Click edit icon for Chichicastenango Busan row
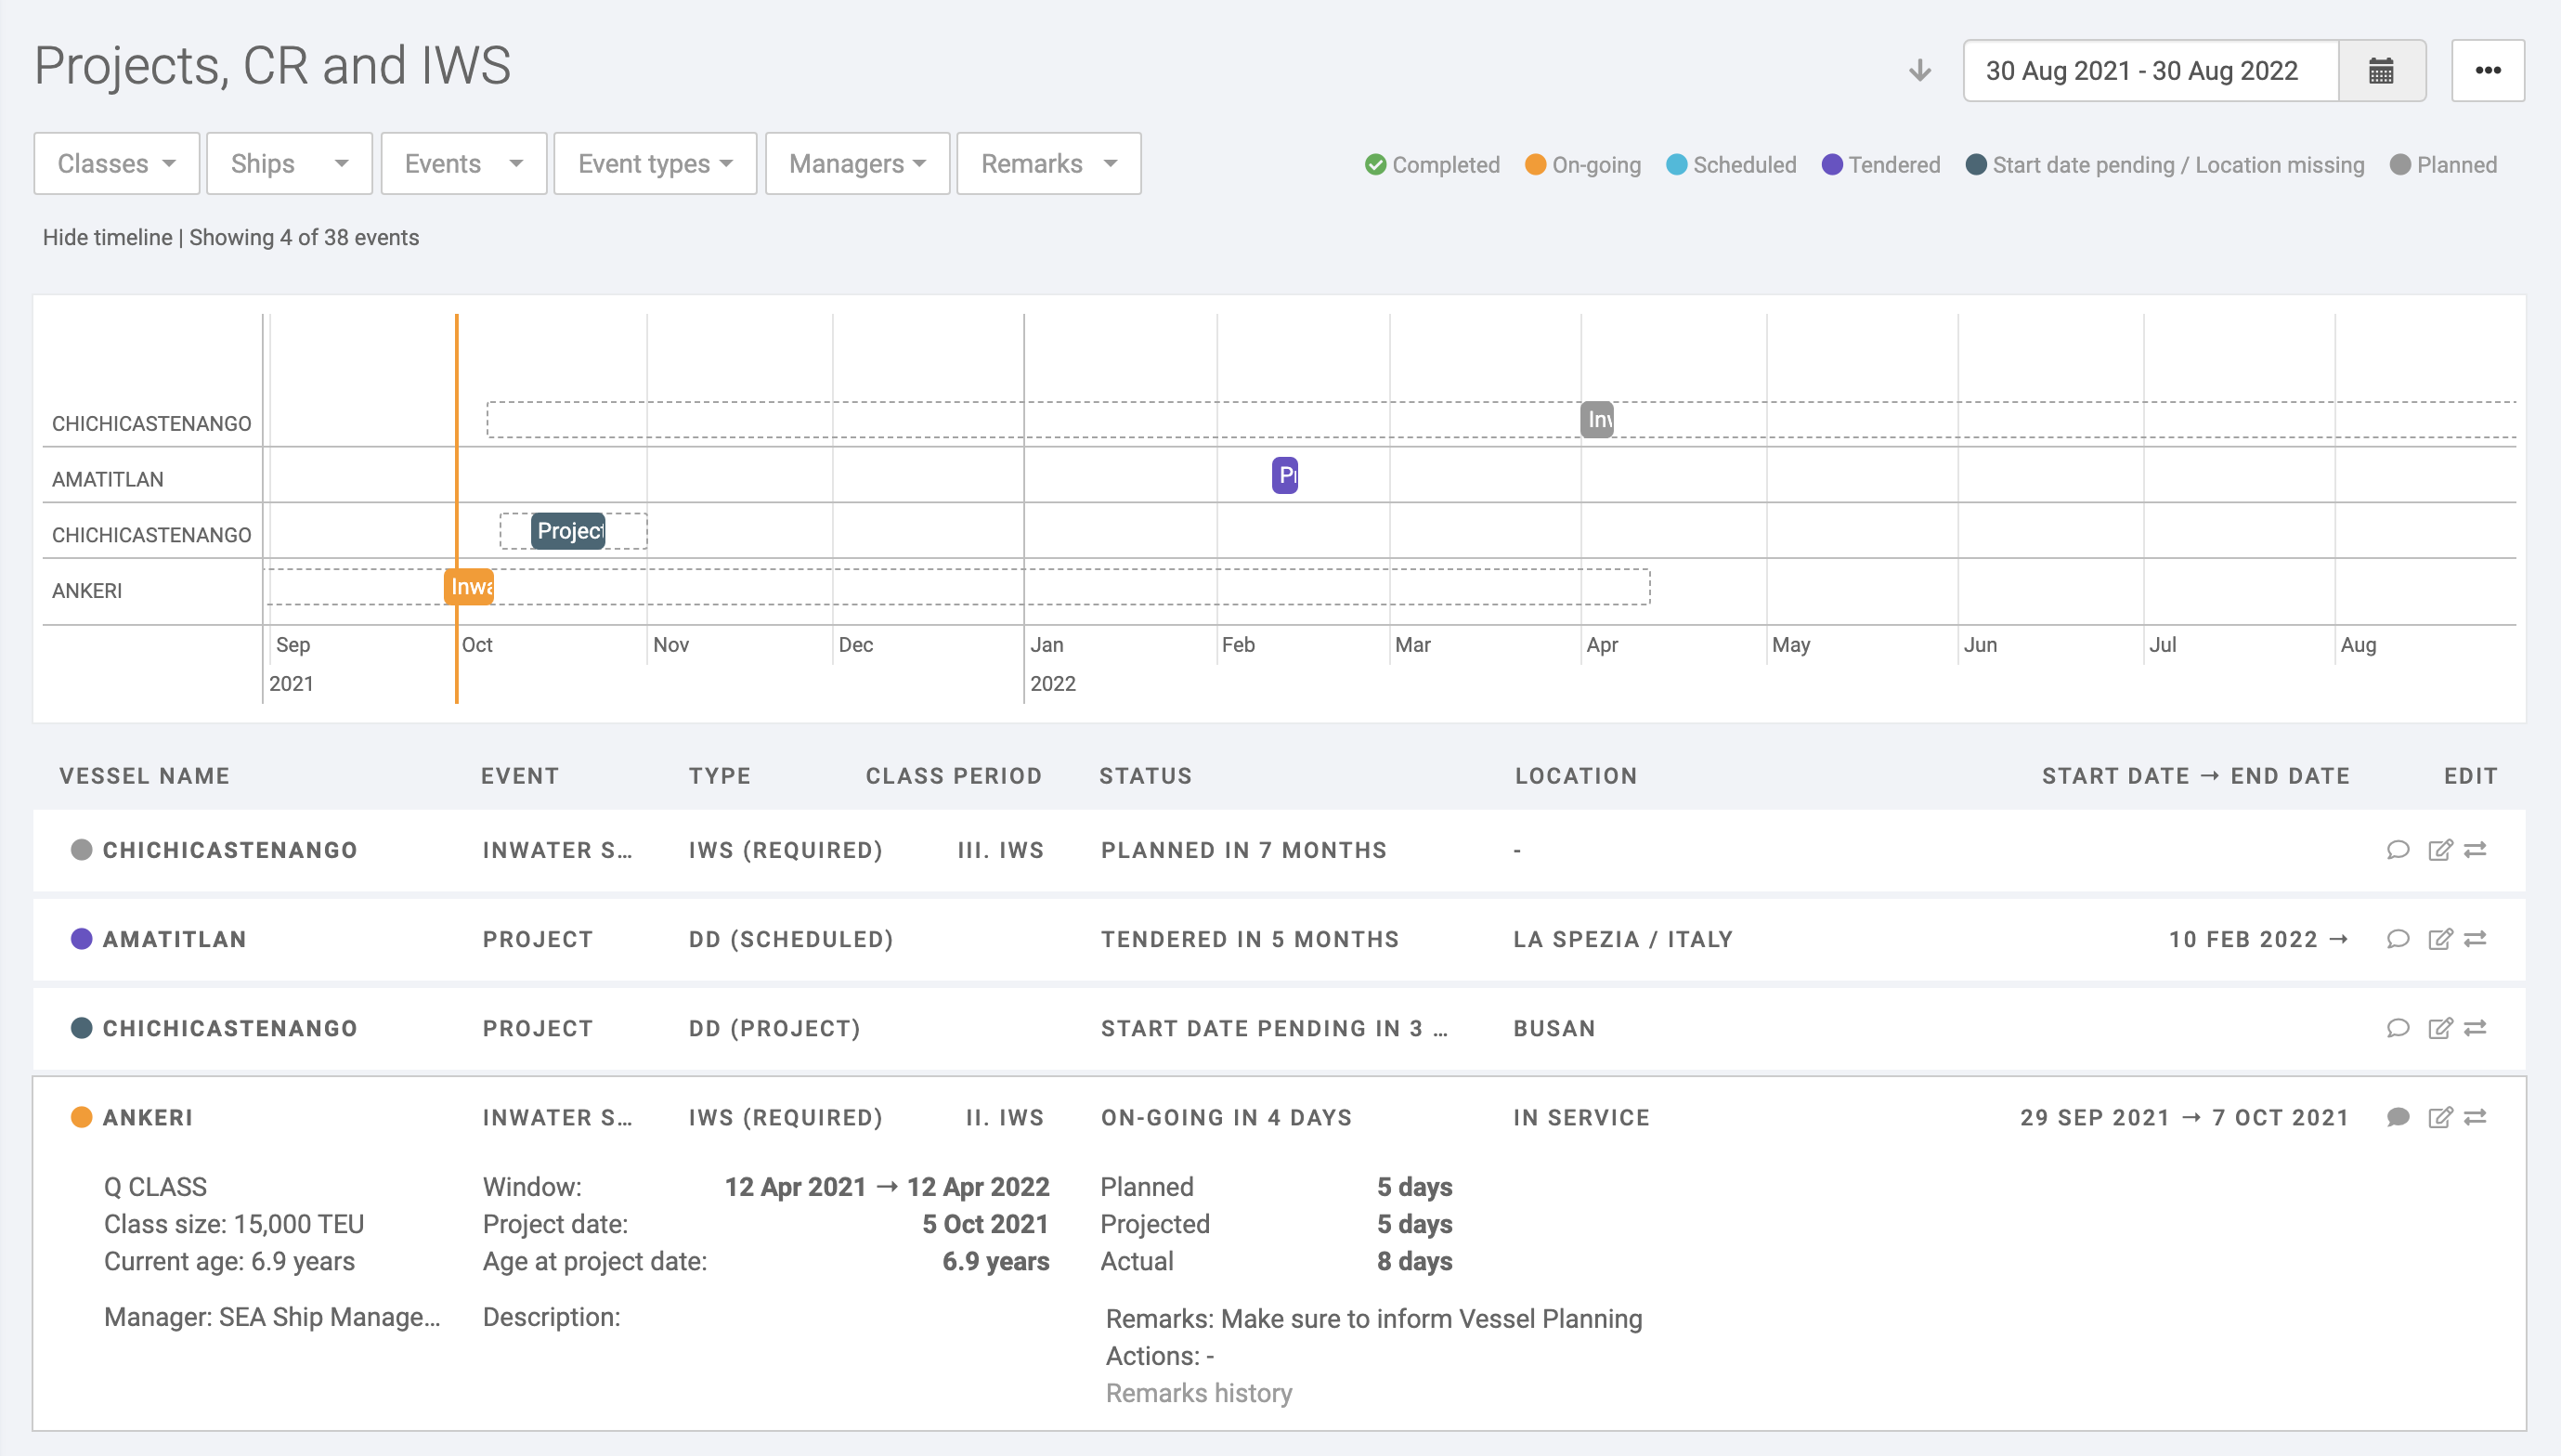Image resolution: width=2561 pixels, height=1456 pixels. click(2440, 1028)
